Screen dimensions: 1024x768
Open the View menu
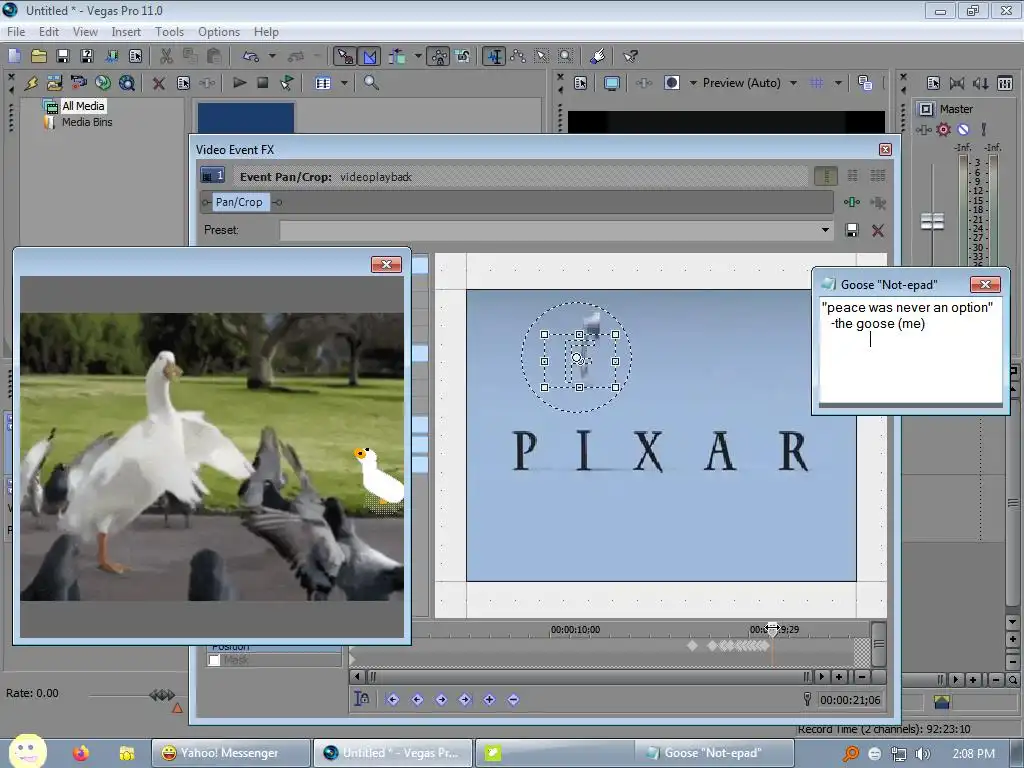pyautogui.click(x=85, y=31)
